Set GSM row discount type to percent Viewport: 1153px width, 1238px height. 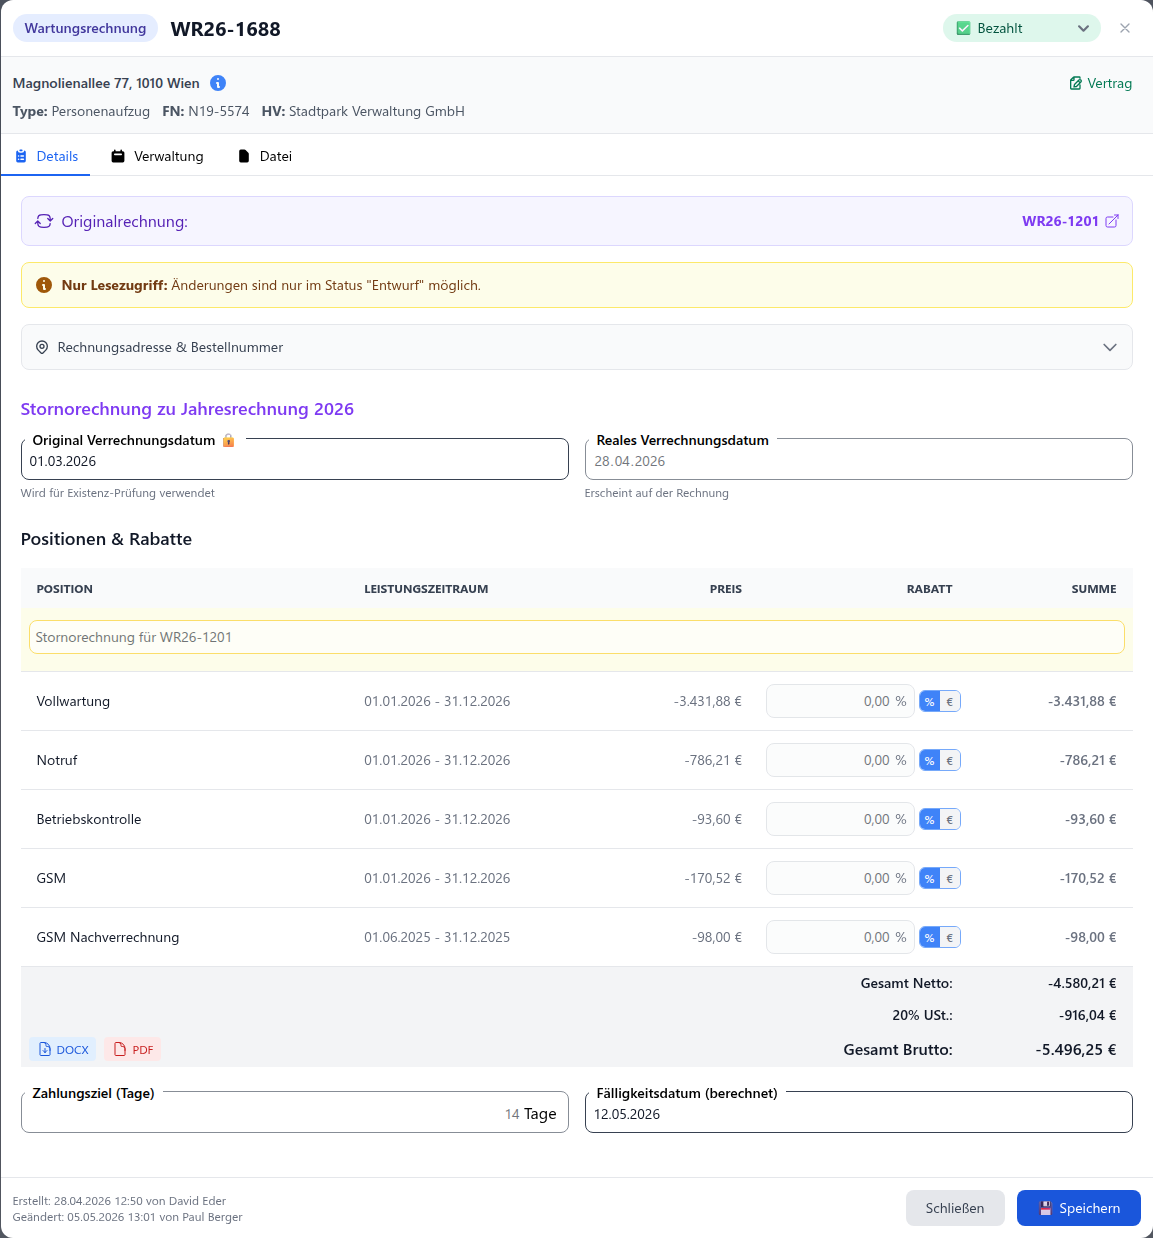point(930,878)
